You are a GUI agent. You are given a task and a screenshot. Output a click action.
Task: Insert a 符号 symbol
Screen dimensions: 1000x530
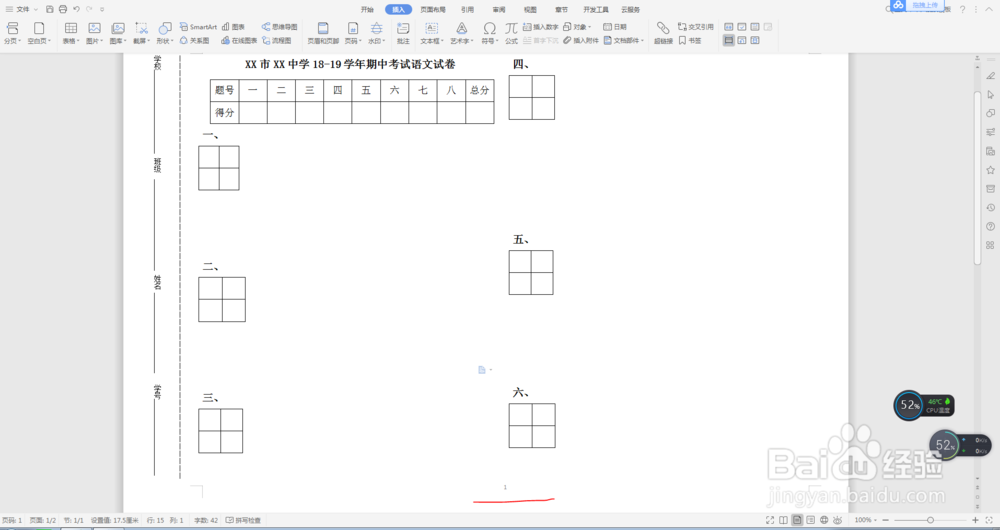click(489, 33)
